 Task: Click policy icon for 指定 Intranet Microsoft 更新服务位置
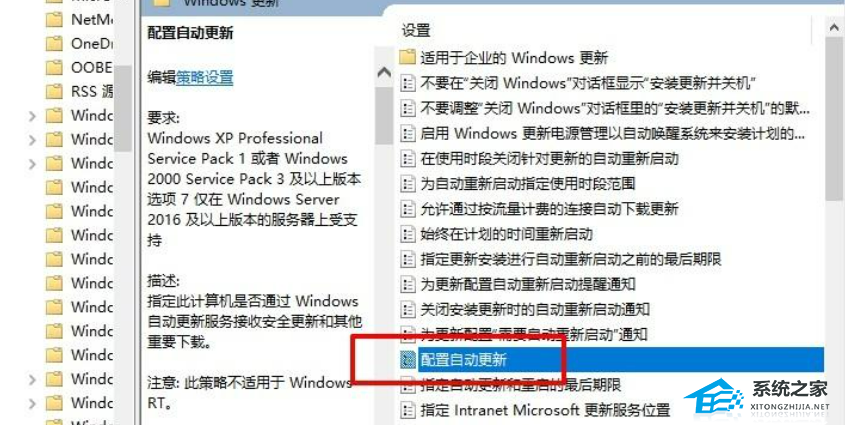(x=408, y=410)
